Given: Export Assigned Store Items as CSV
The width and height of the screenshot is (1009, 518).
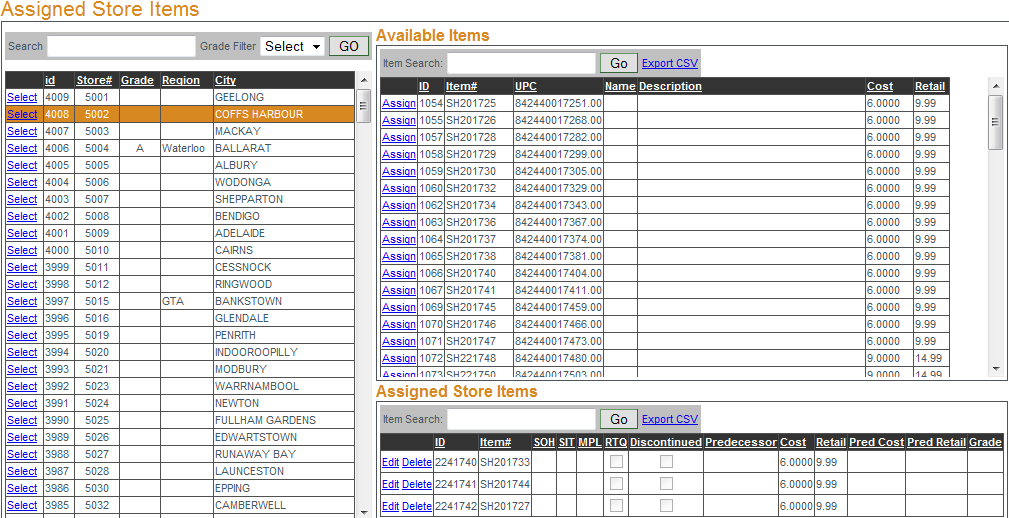Looking at the screenshot, I should (x=670, y=419).
